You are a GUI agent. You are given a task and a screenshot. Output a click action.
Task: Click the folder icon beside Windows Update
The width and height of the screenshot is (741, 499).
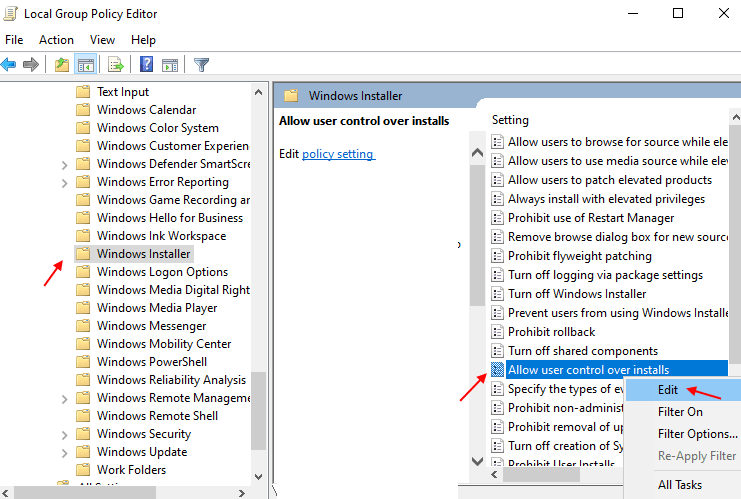83,452
